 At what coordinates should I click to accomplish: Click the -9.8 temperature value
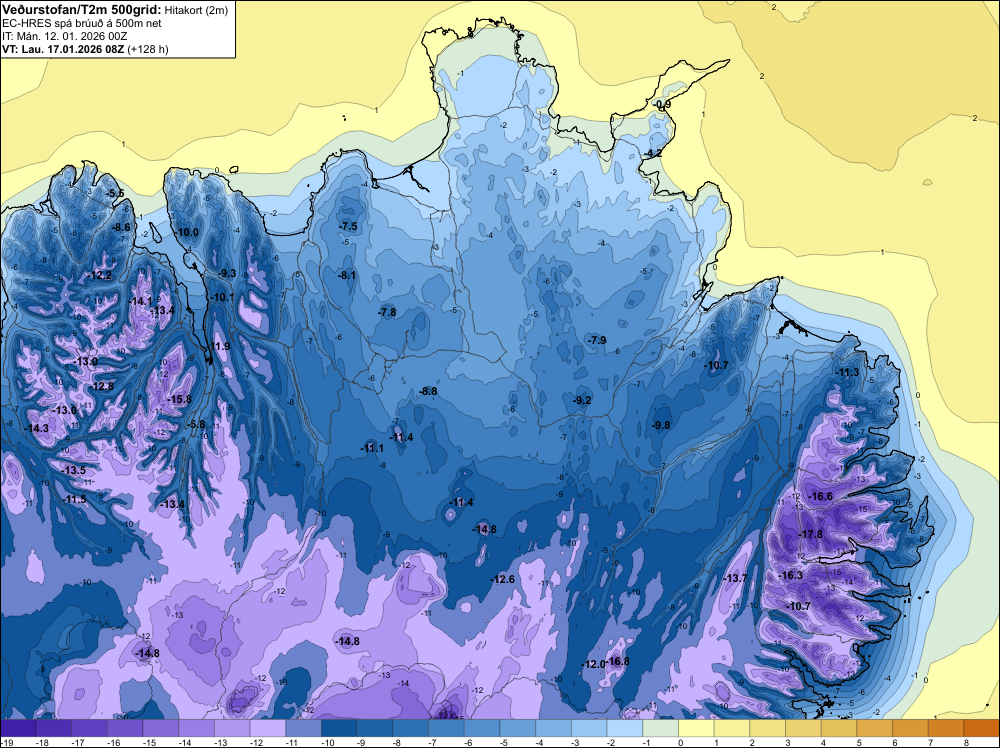[661, 425]
